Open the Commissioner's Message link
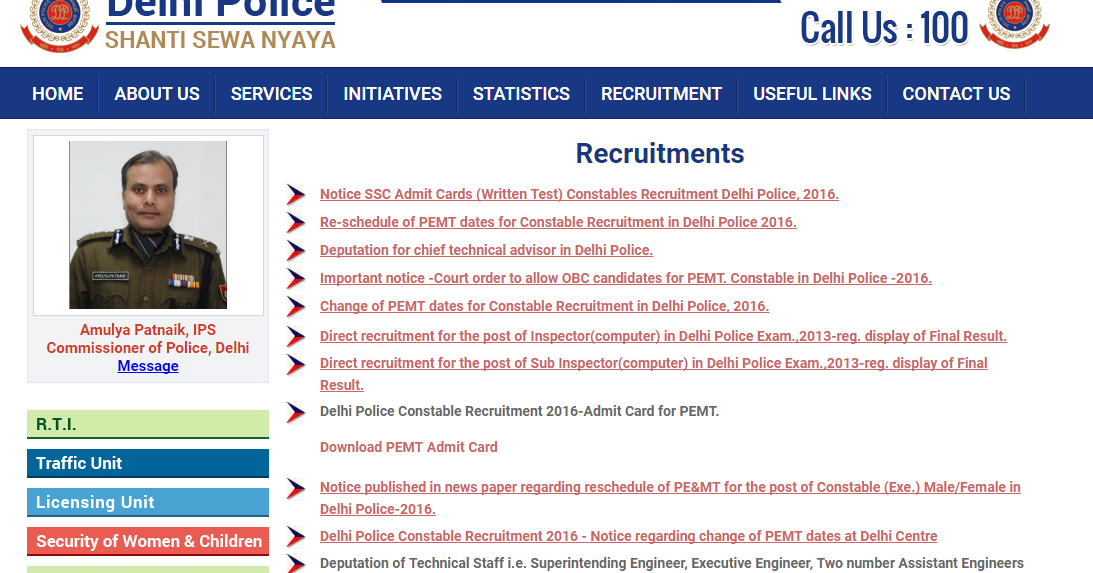The height and width of the screenshot is (573, 1093). (x=148, y=366)
